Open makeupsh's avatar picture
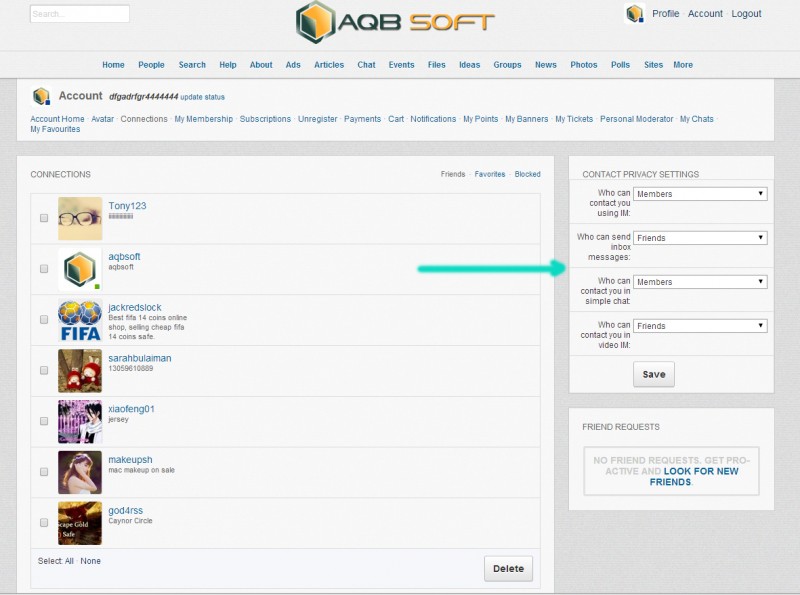The height and width of the screenshot is (595, 800). tap(80, 473)
